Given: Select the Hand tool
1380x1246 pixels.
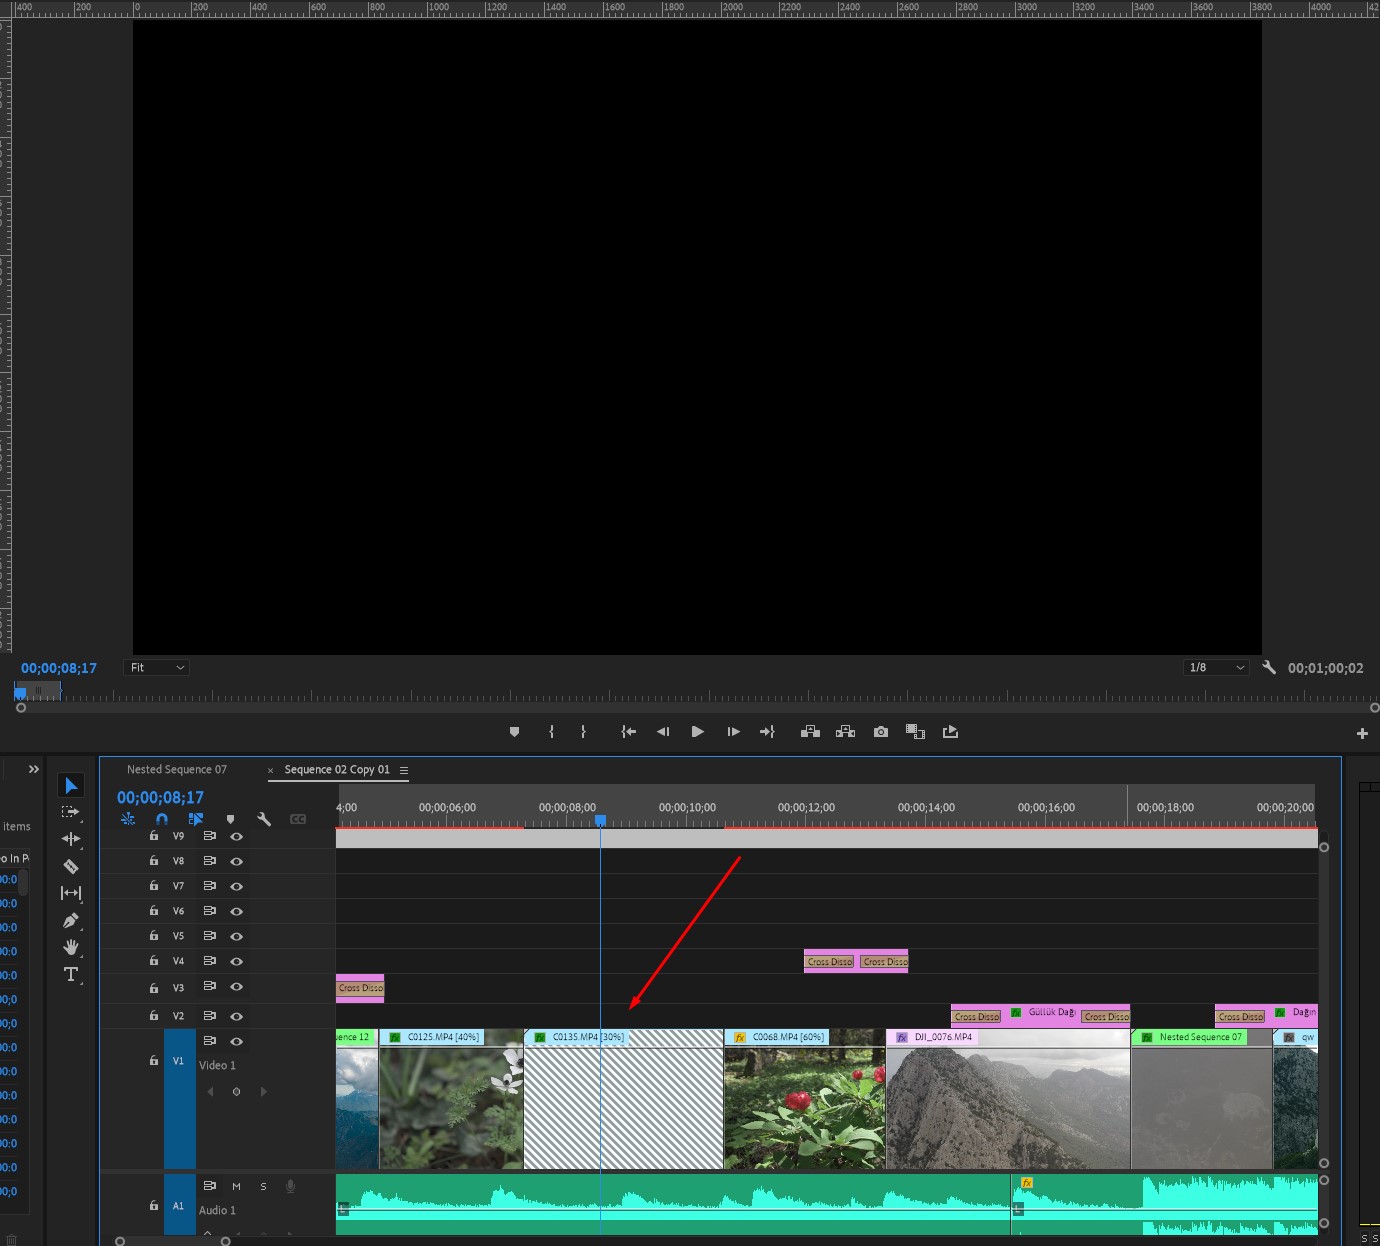Looking at the screenshot, I should click(70, 947).
